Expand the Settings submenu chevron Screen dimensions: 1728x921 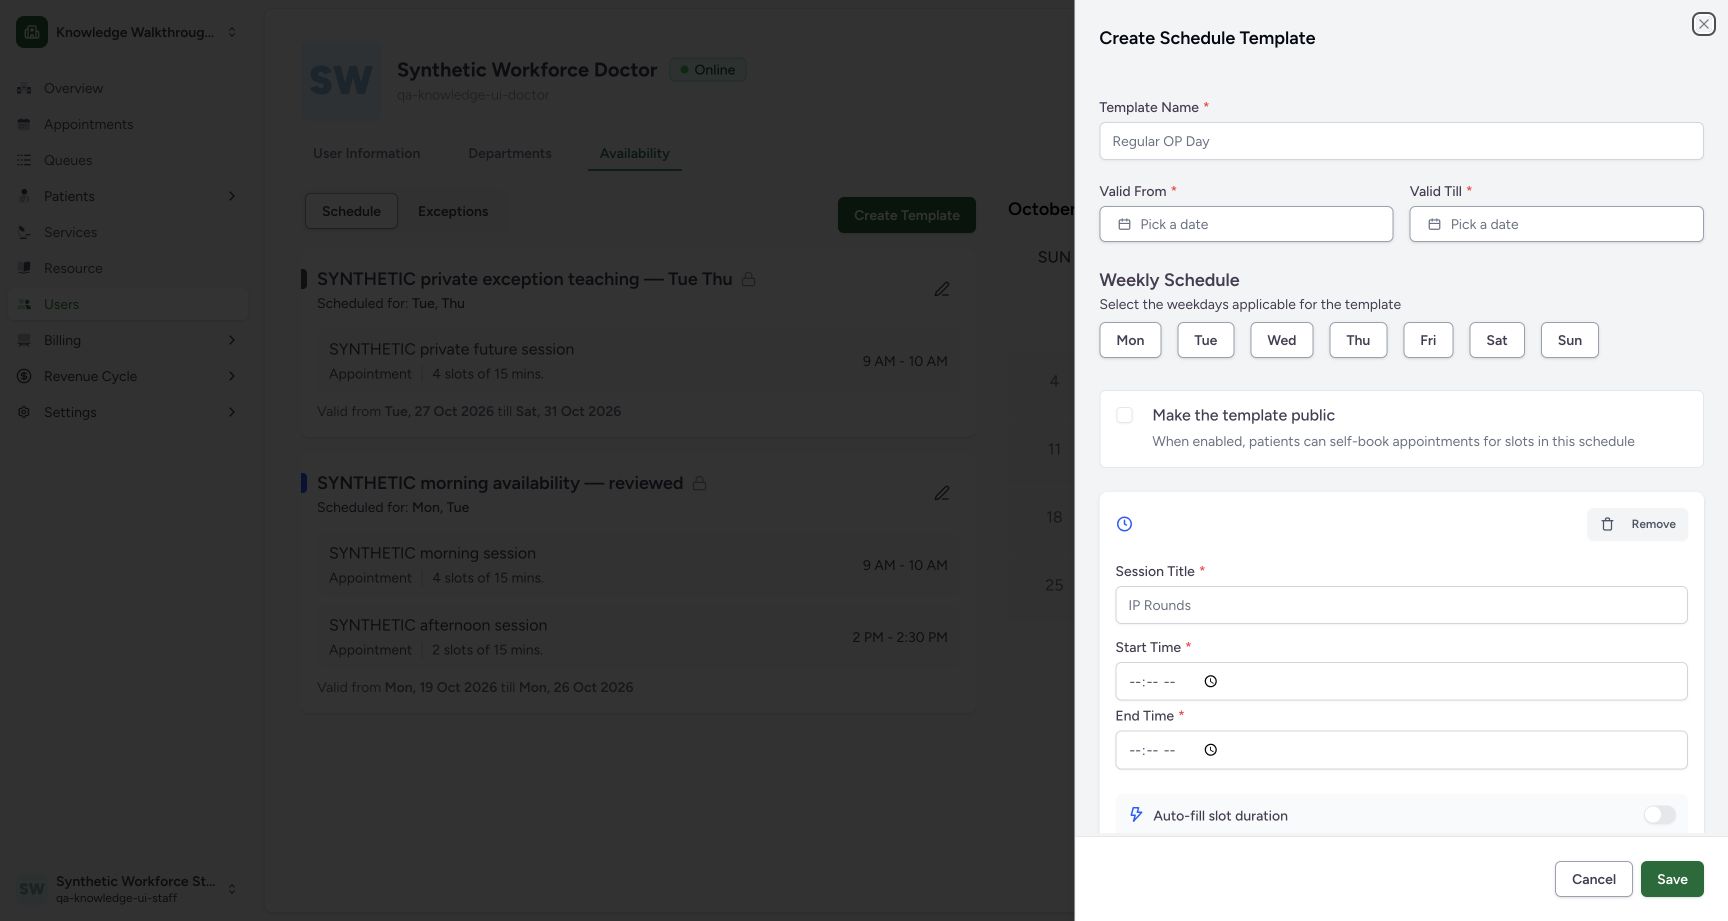pyautogui.click(x=232, y=412)
